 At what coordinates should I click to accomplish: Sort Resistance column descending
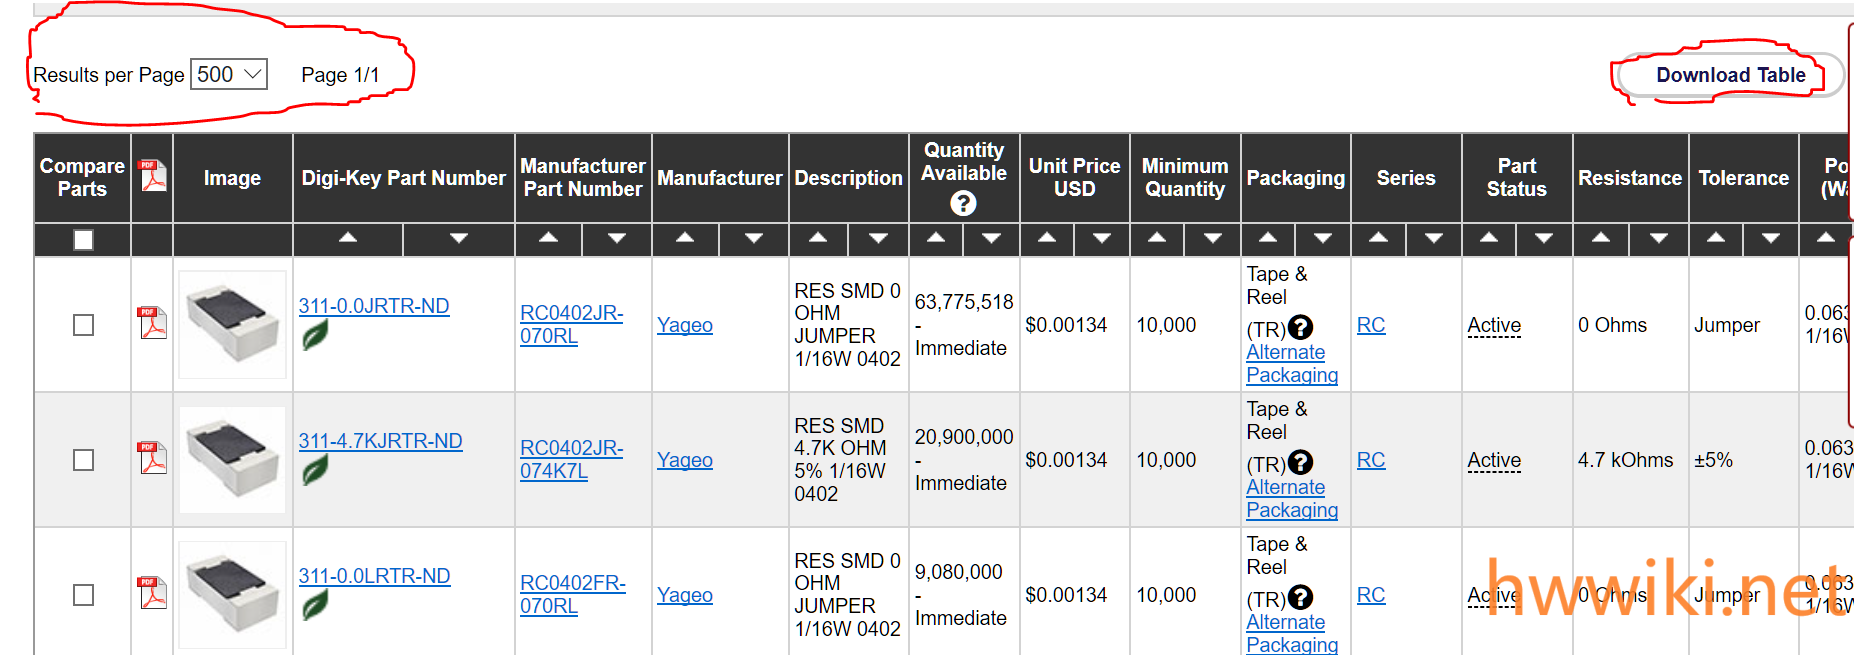coord(1658,238)
